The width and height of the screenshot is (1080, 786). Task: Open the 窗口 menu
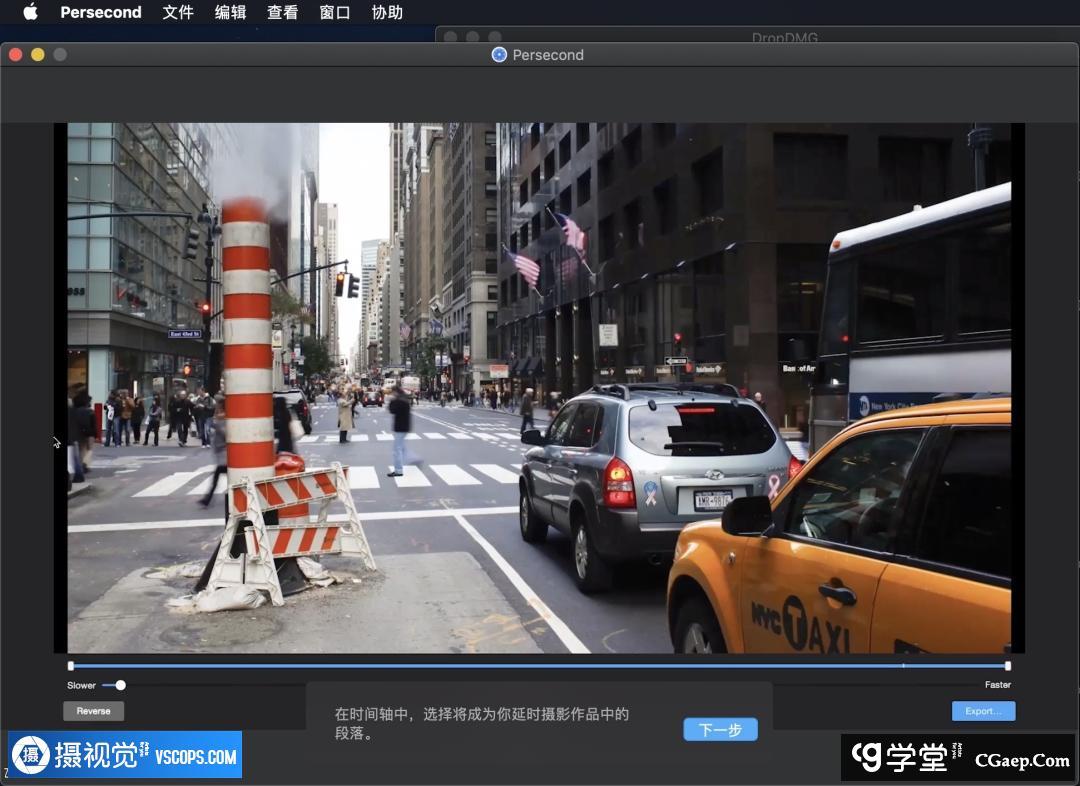point(334,12)
